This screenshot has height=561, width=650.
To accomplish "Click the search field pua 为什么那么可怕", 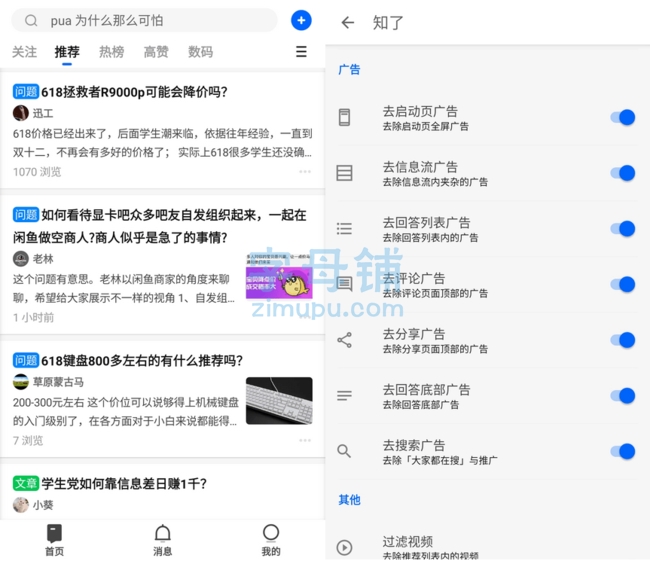I will coord(144,20).
